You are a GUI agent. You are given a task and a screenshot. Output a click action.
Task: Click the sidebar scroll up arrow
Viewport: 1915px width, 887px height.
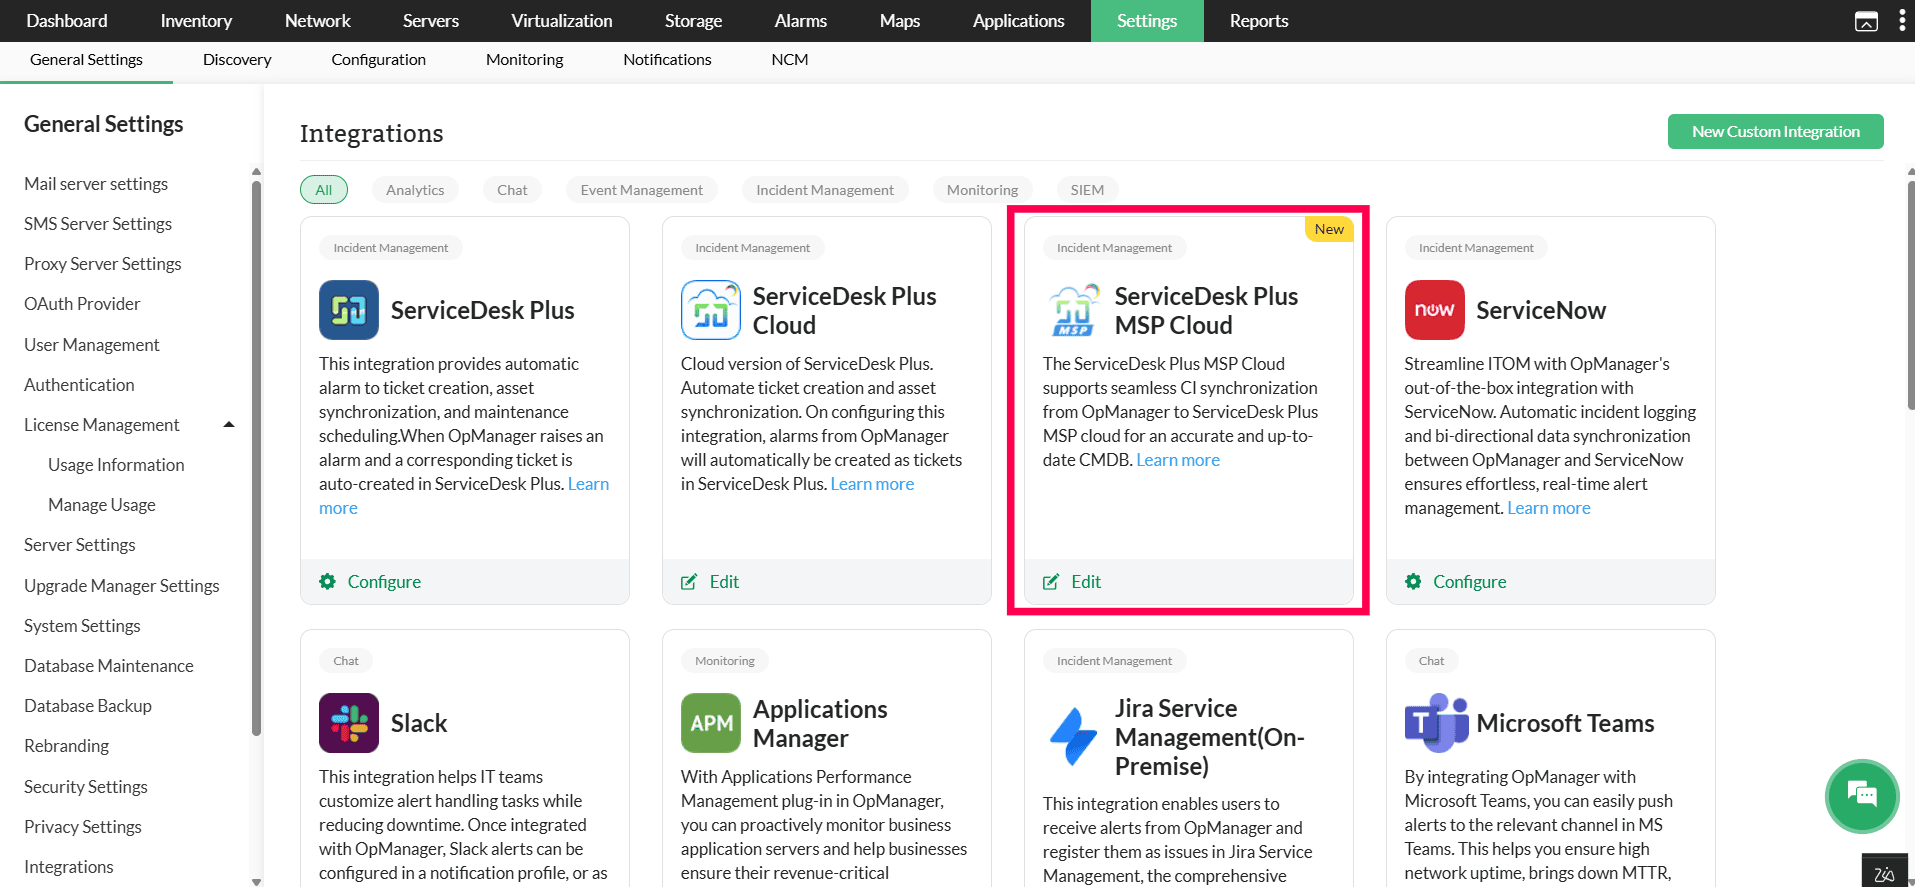tap(256, 171)
